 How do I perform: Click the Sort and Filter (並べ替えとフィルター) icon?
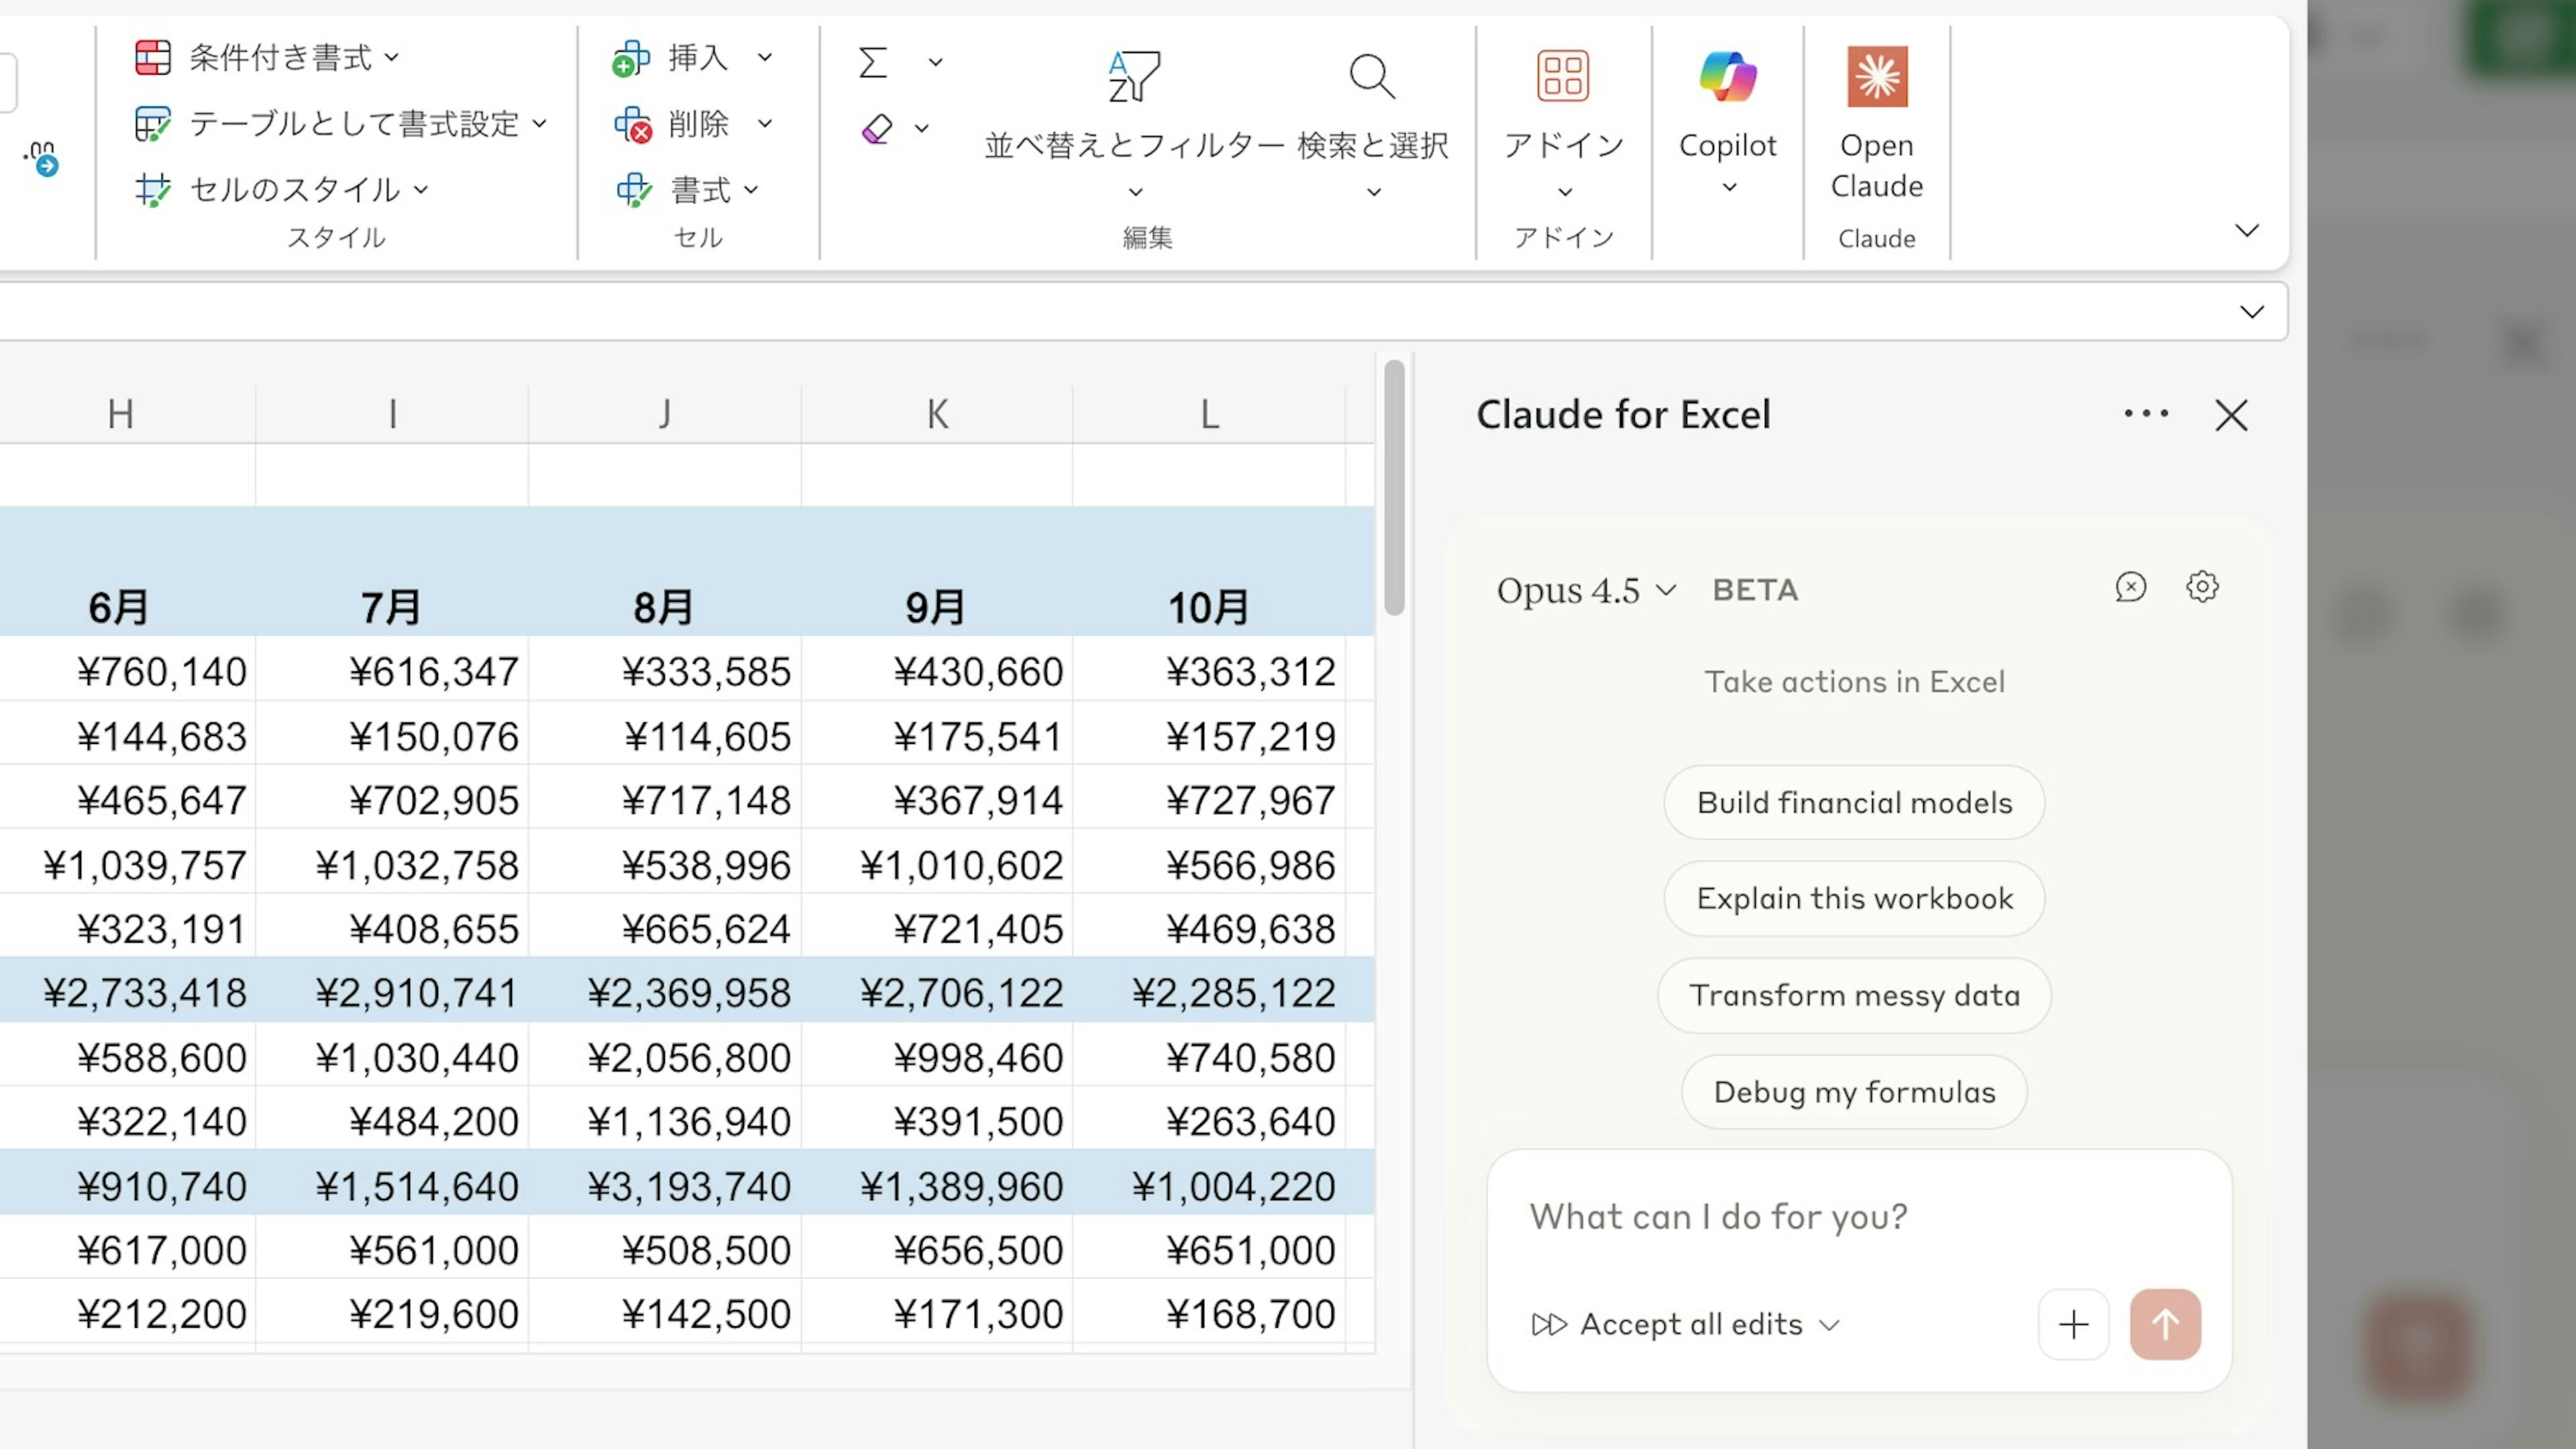tap(1134, 77)
